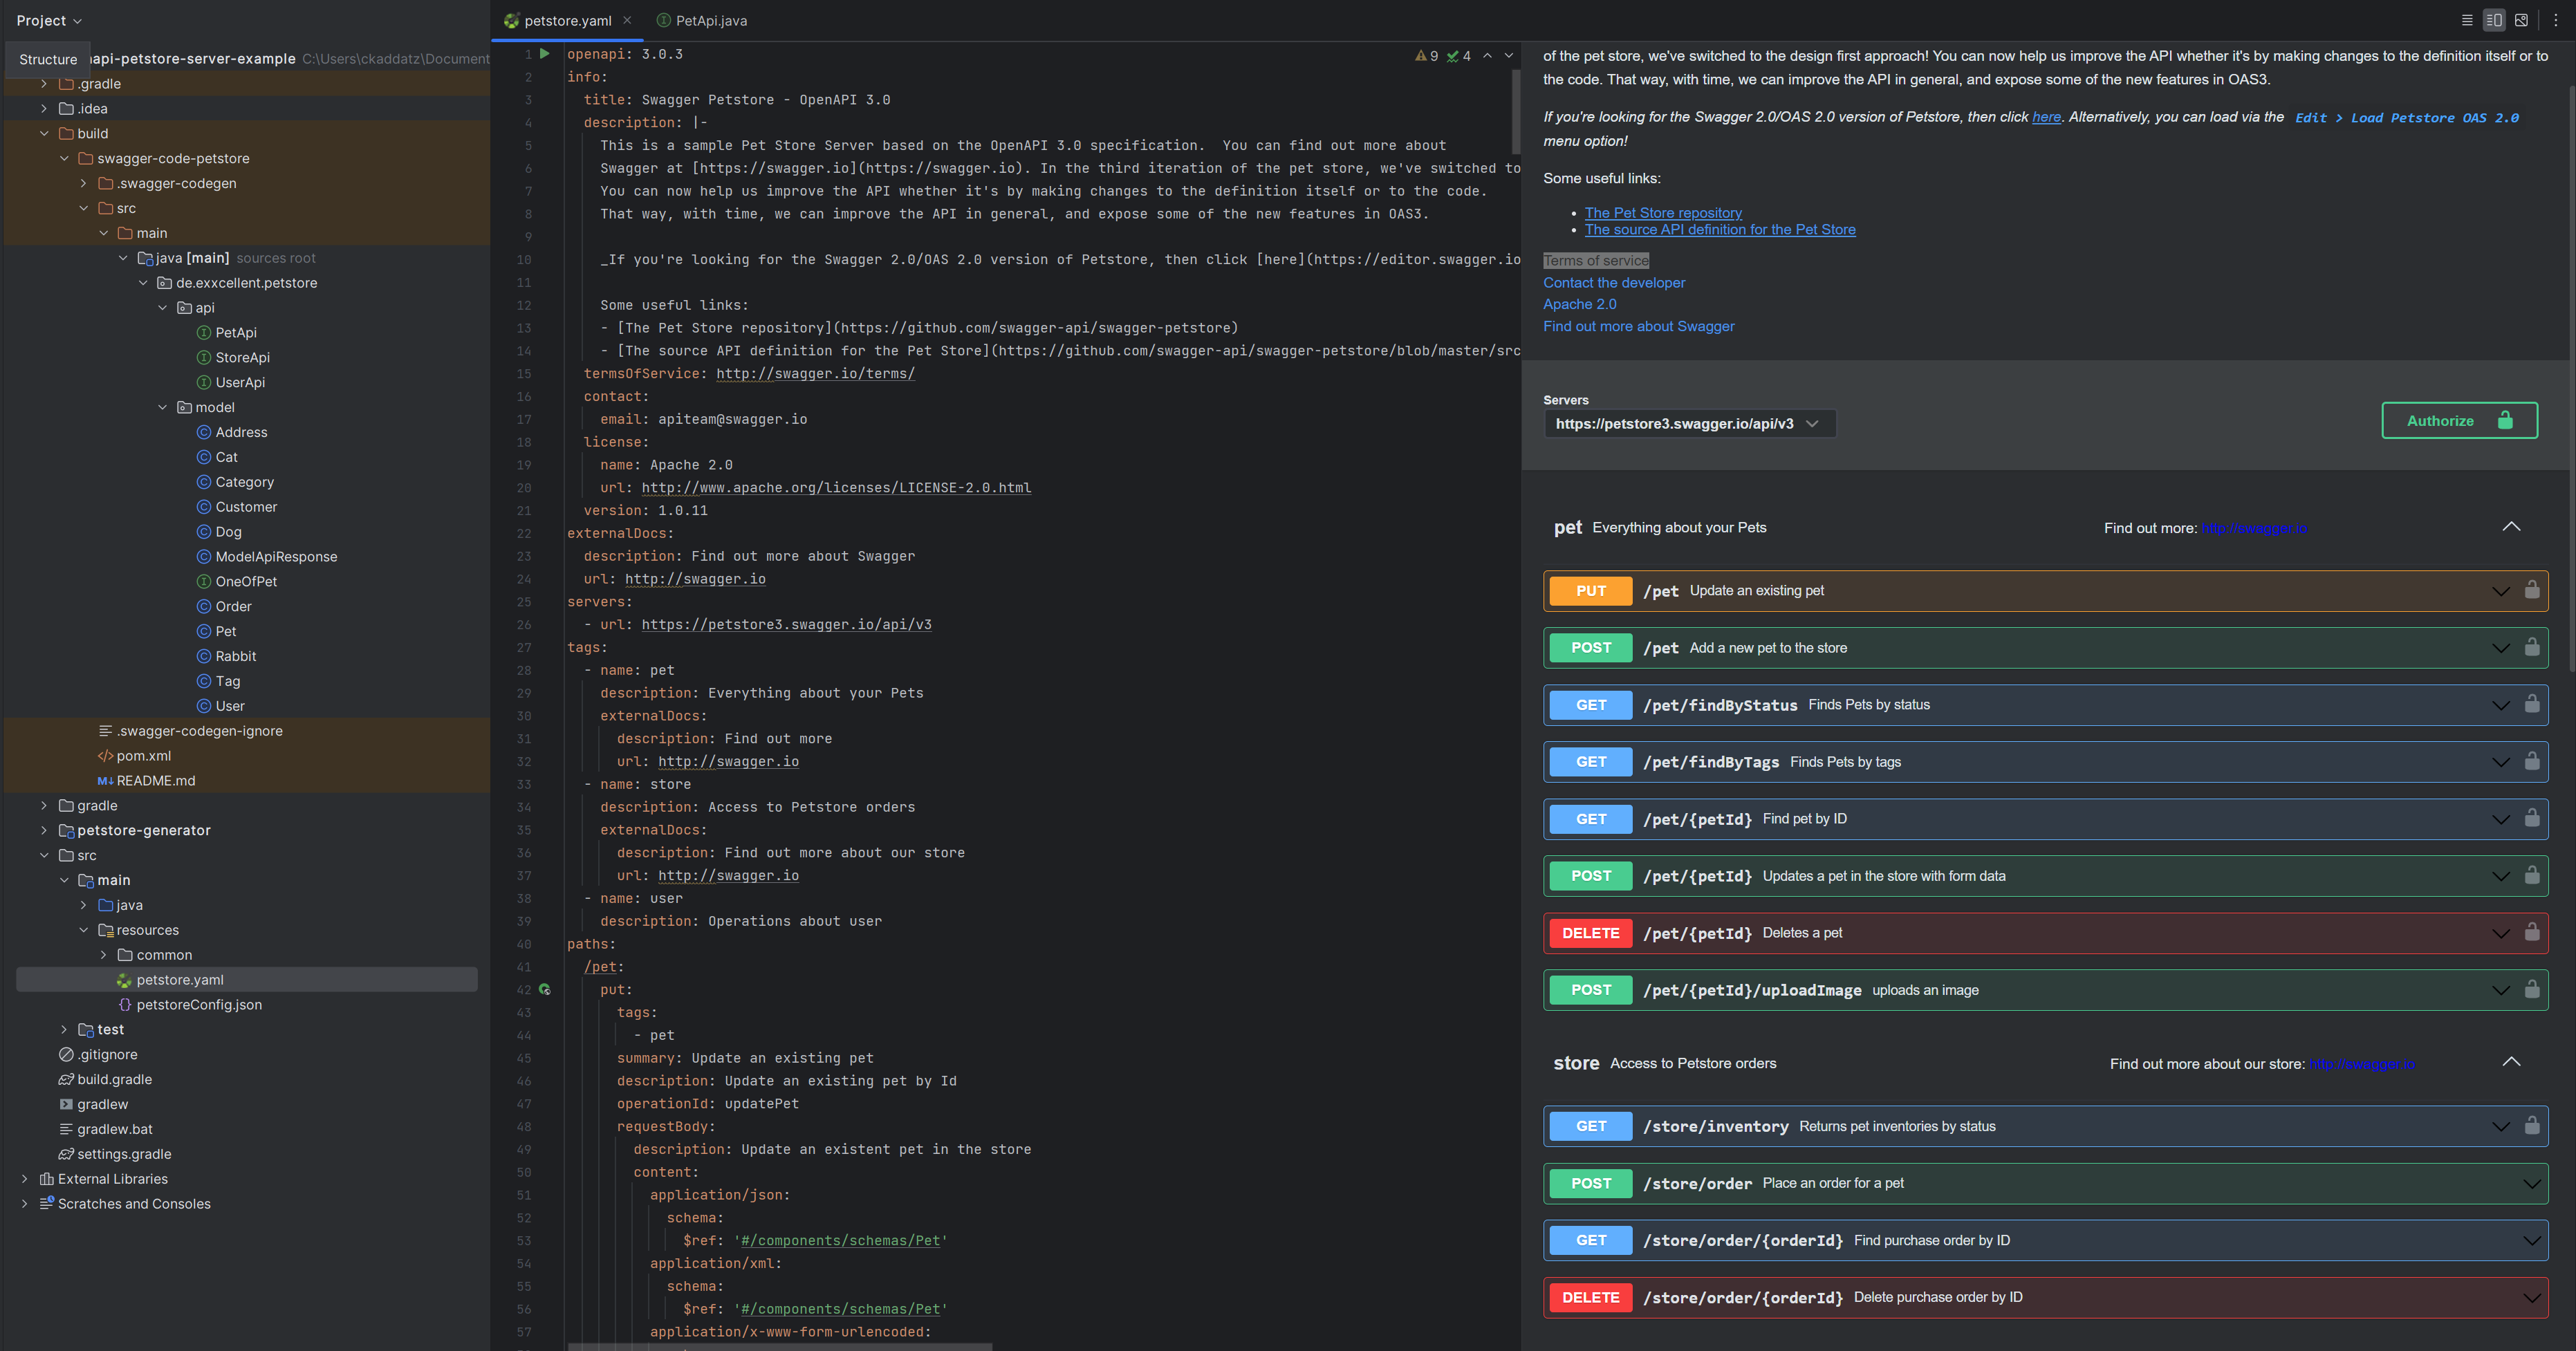Click the Authorize button
This screenshot has width=2576, height=1351.
point(2459,421)
